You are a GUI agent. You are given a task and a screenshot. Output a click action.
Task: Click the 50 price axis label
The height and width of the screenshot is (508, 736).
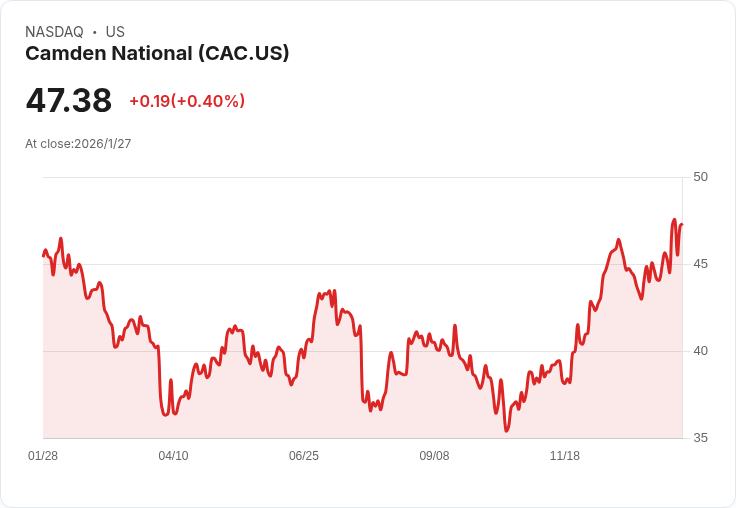pyautogui.click(x=700, y=177)
